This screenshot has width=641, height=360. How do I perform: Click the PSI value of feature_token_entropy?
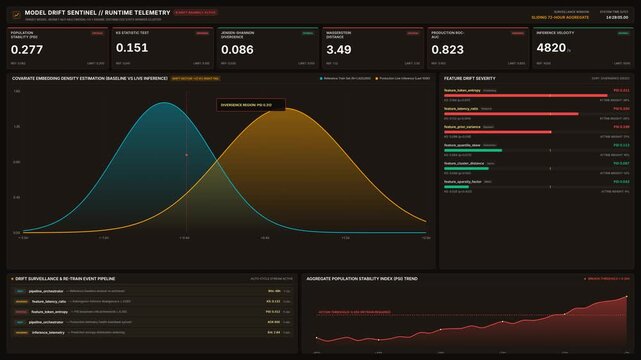(x=621, y=90)
